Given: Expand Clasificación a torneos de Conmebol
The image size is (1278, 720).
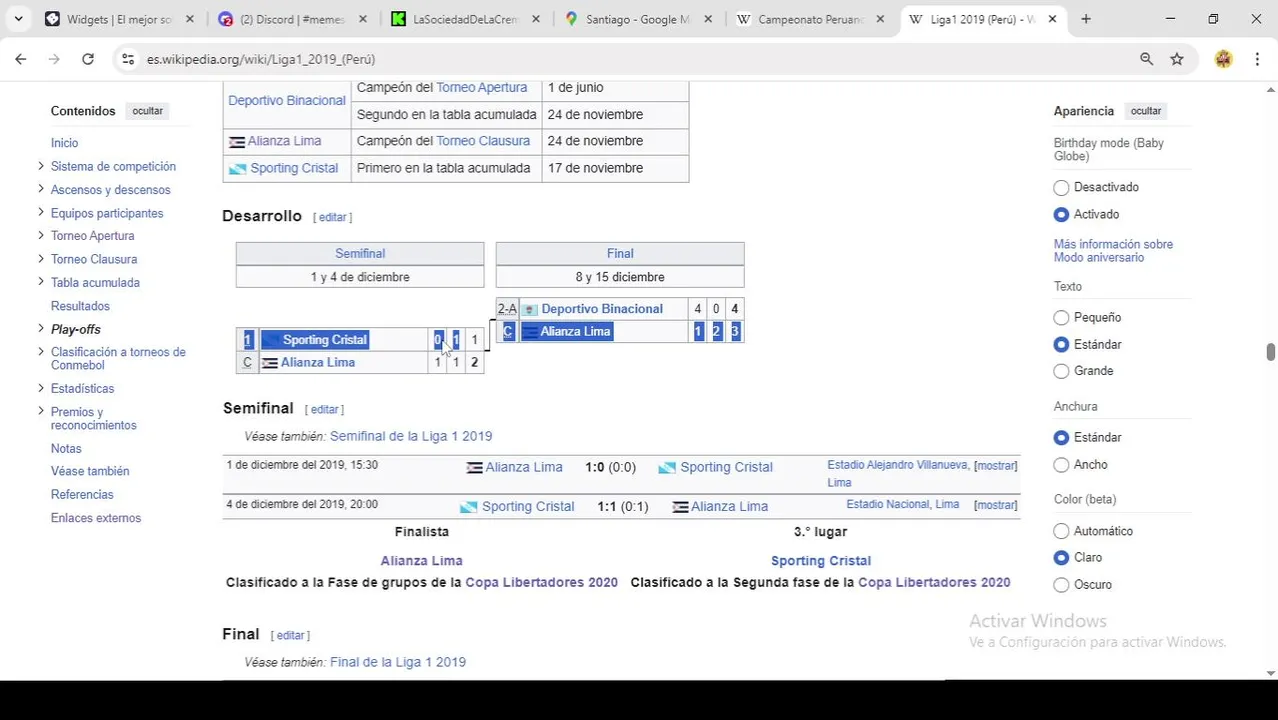Looking at the screenshot, I should (41, 351).
